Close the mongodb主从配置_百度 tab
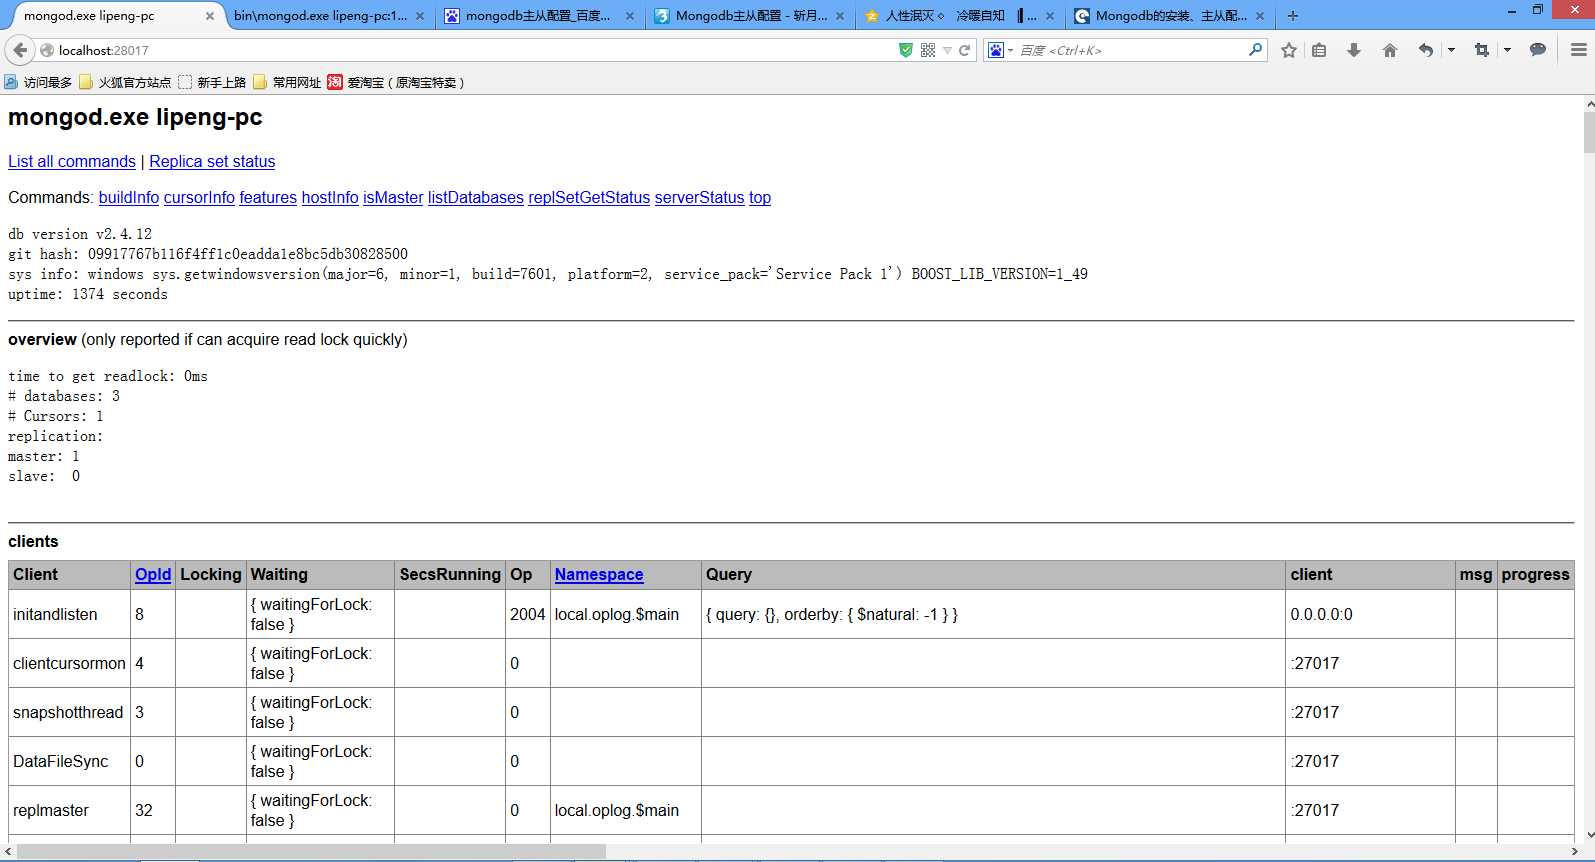 tap(630, 16)
